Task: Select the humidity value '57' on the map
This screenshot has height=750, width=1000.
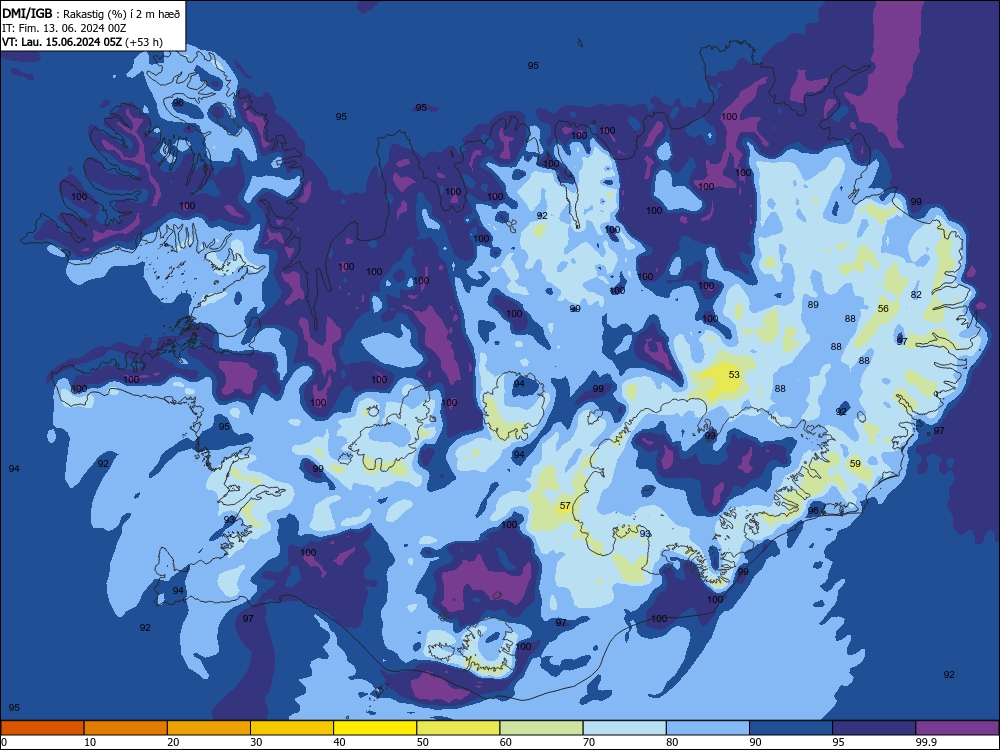Action: (x=565, y=506)
